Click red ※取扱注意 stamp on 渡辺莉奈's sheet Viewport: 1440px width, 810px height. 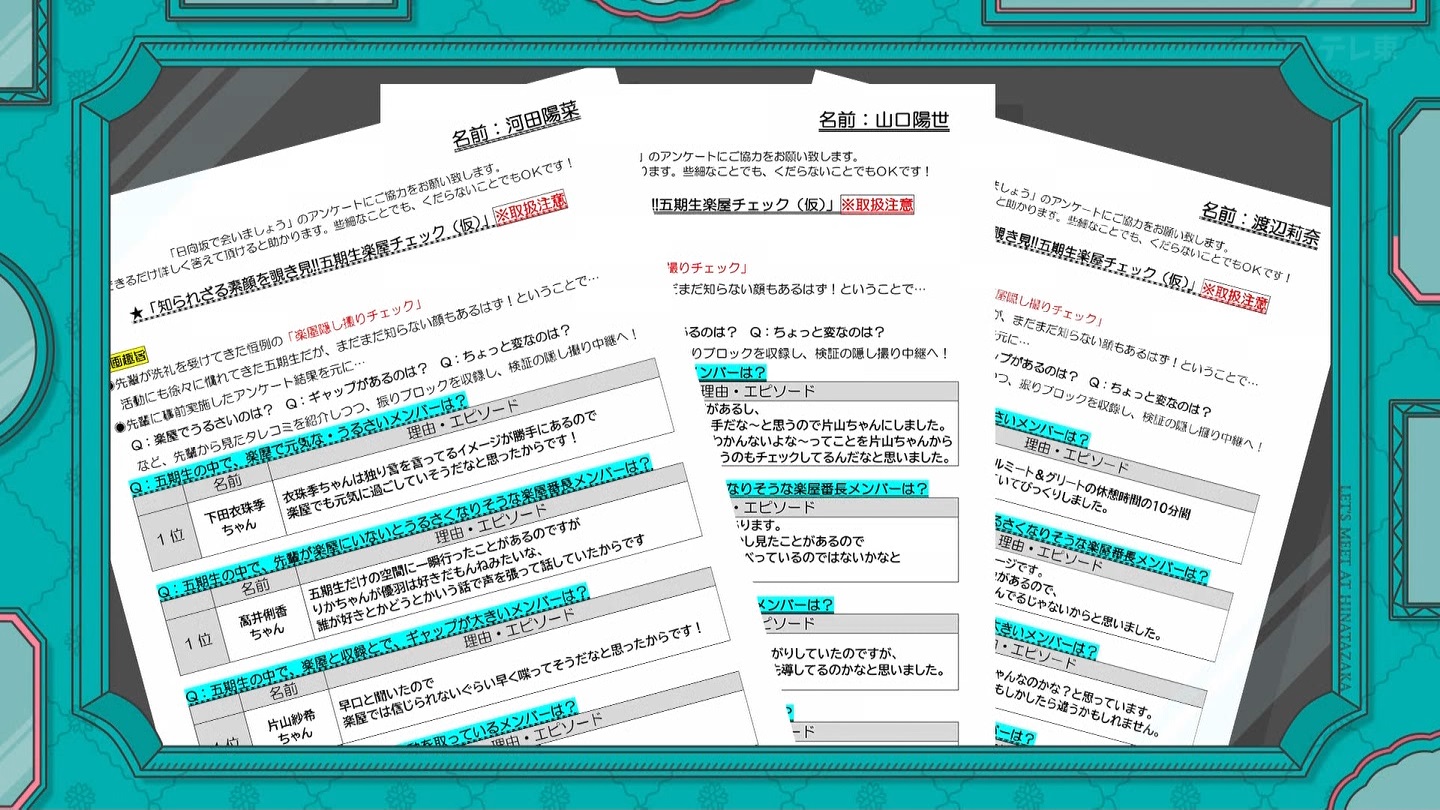point(1234,295)
